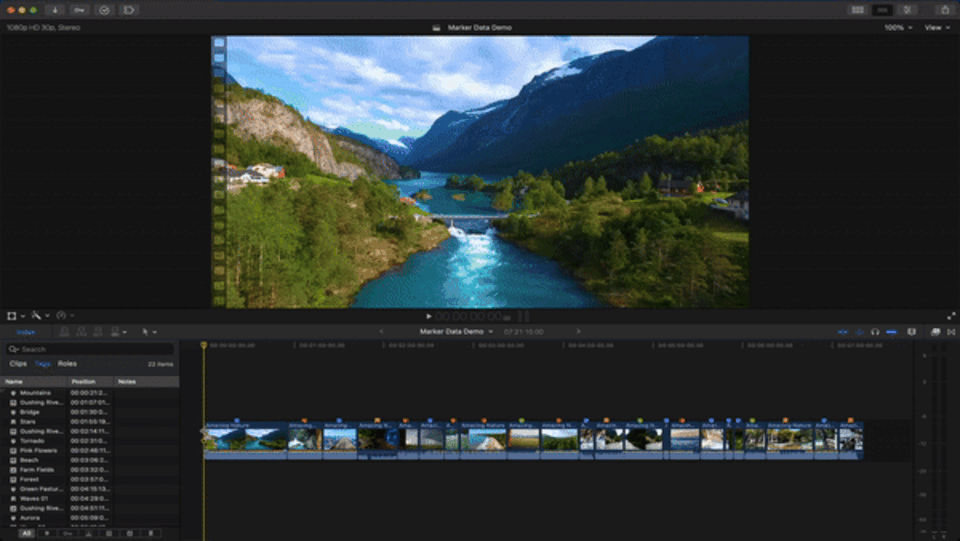Click the blue marker above first clip

click(236, 420)
